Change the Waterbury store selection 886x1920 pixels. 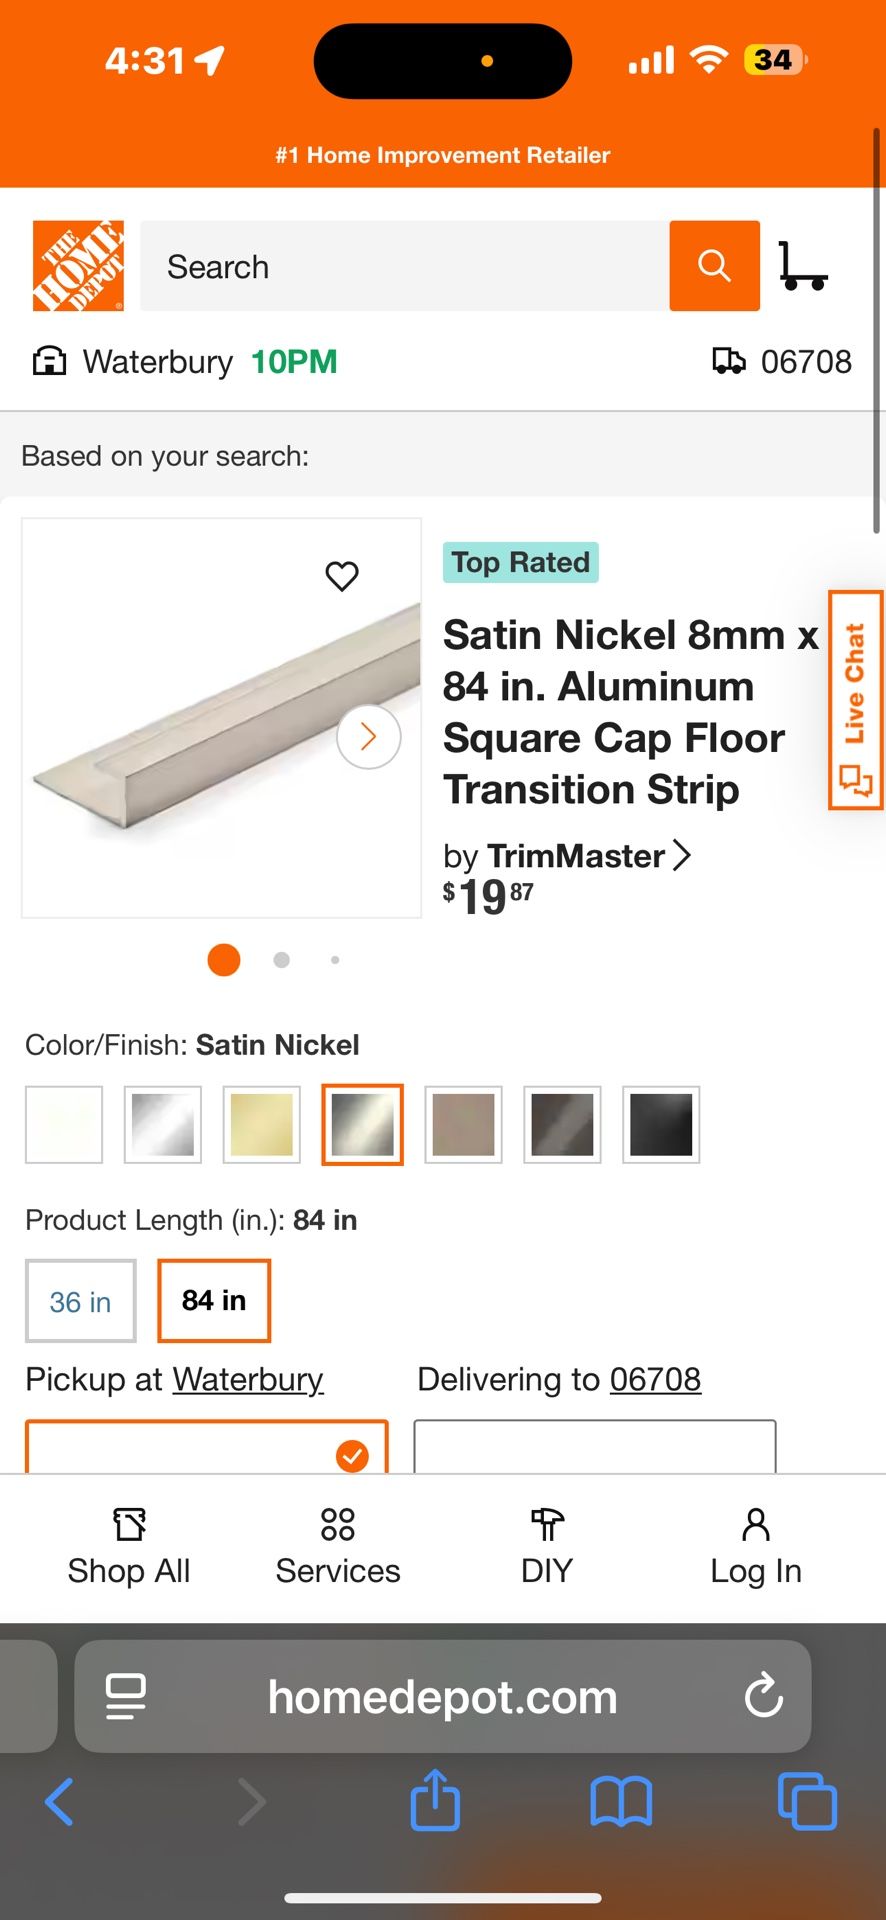pyautogui.click(x=156, y=362)
